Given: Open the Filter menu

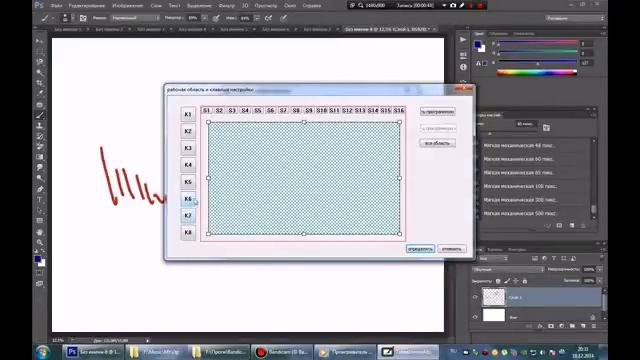Looking at the screenshot, I should [227, 6].
